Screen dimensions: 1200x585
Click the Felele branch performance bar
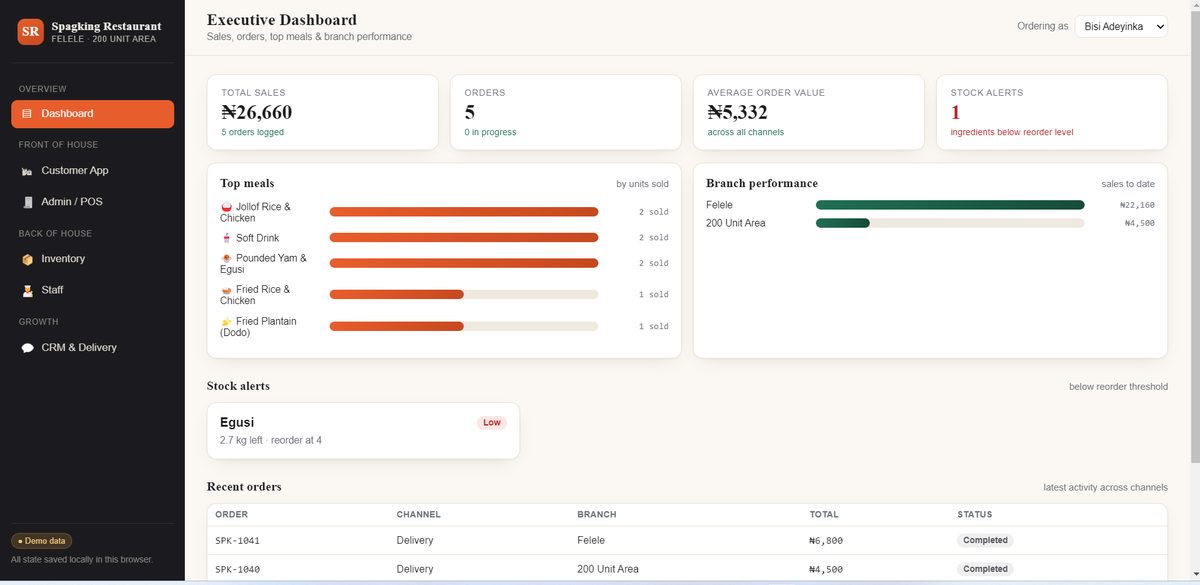tap(950, 205)
